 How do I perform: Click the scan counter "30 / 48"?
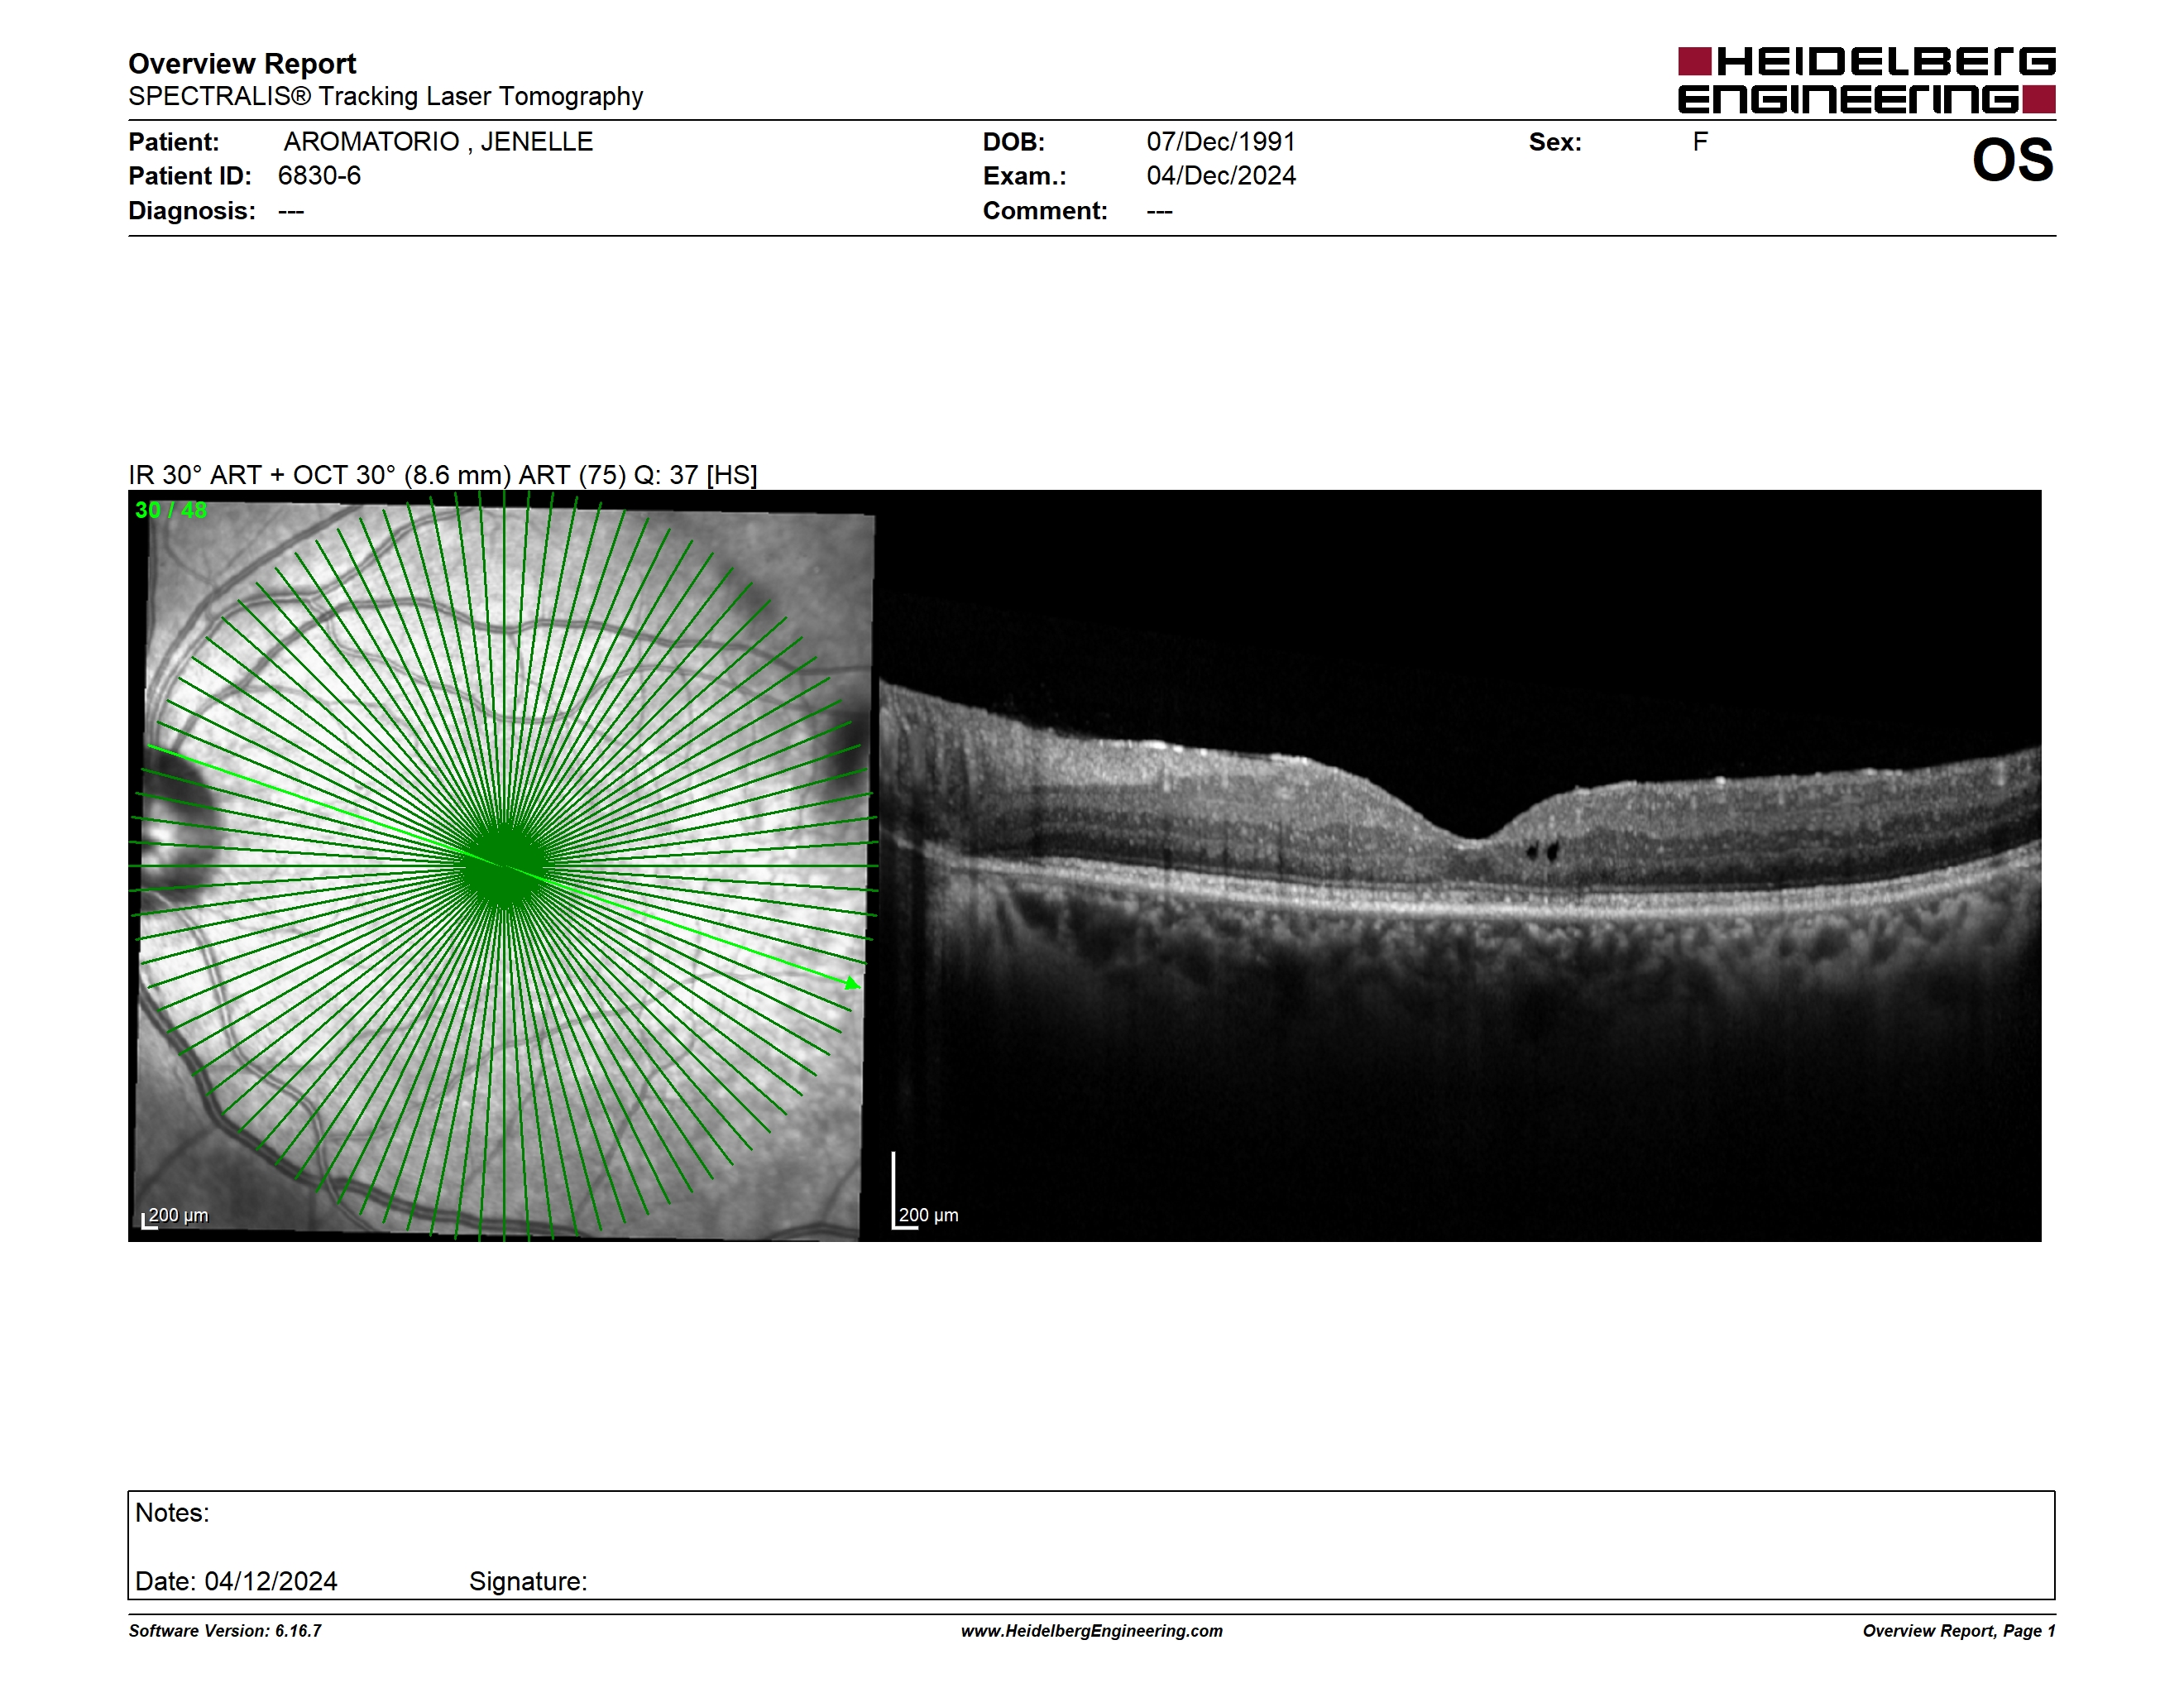tap(171, 510)
